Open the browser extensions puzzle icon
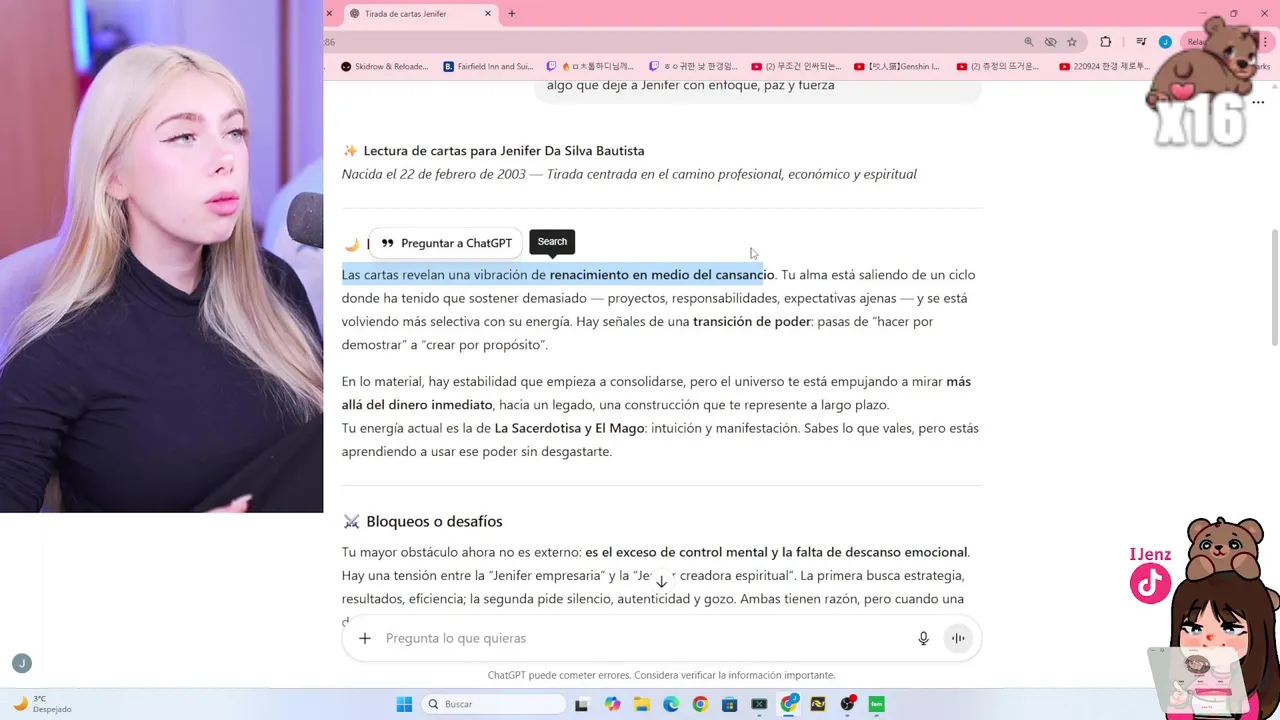 point(1105,42)
